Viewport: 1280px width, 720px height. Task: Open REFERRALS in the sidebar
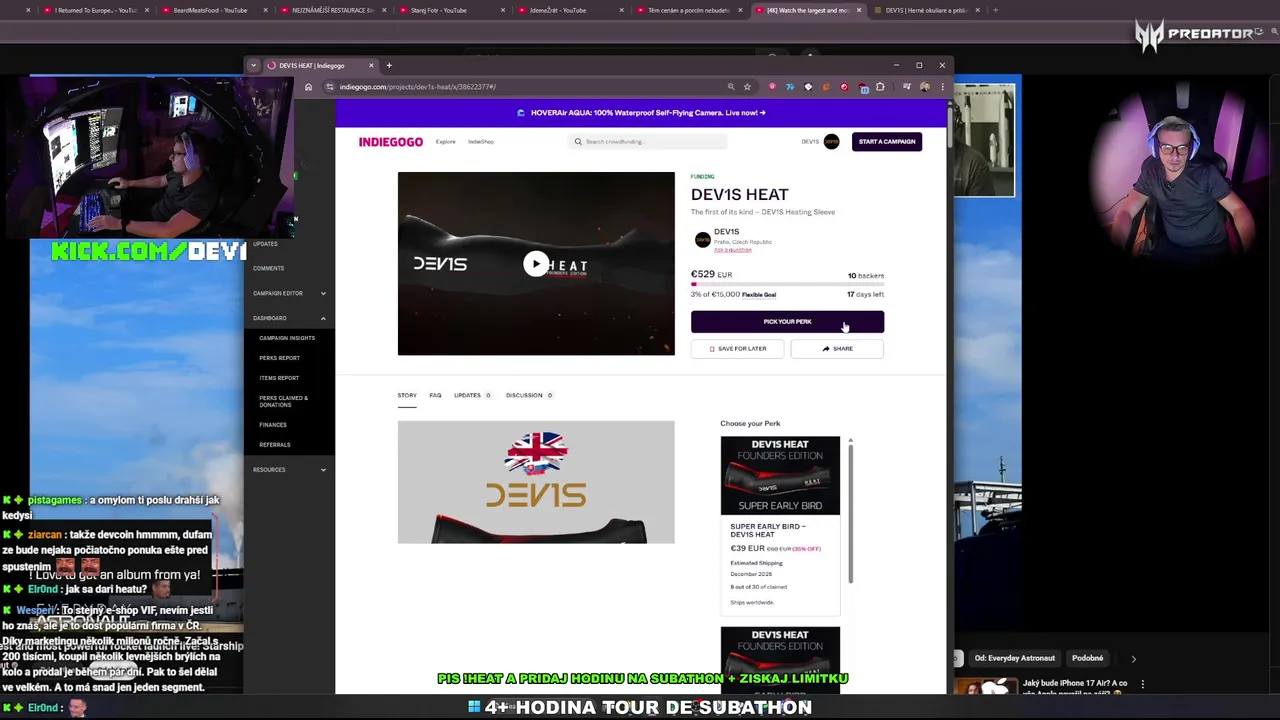pos(275,445)
